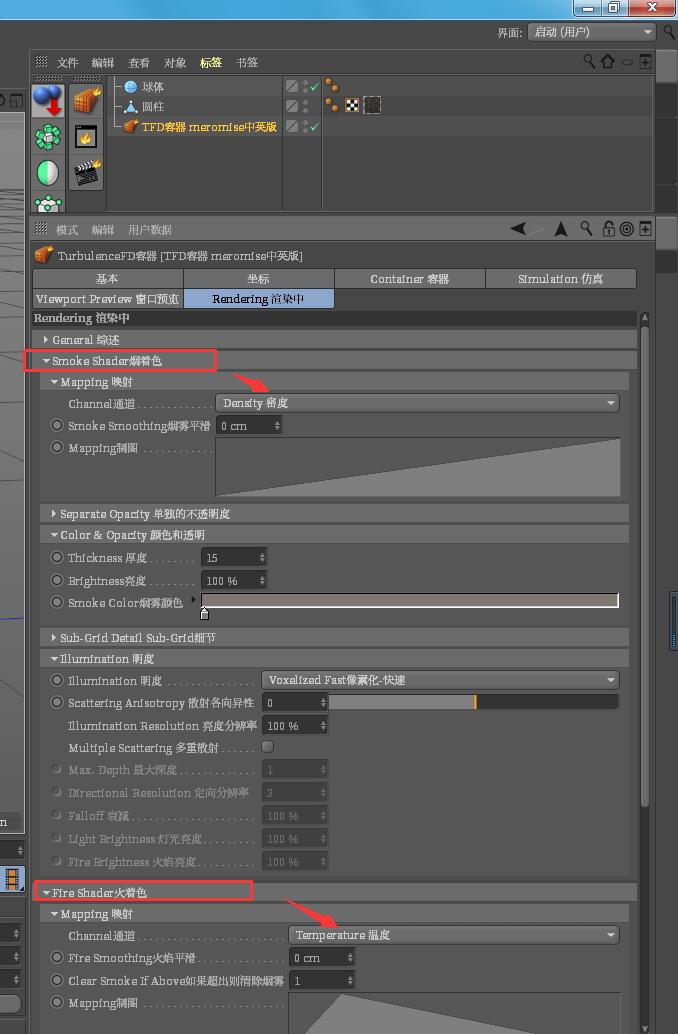Open the Viewport Preview 窗口预览 tab
The image size is (678, 1034).
(x=108, y=299)
